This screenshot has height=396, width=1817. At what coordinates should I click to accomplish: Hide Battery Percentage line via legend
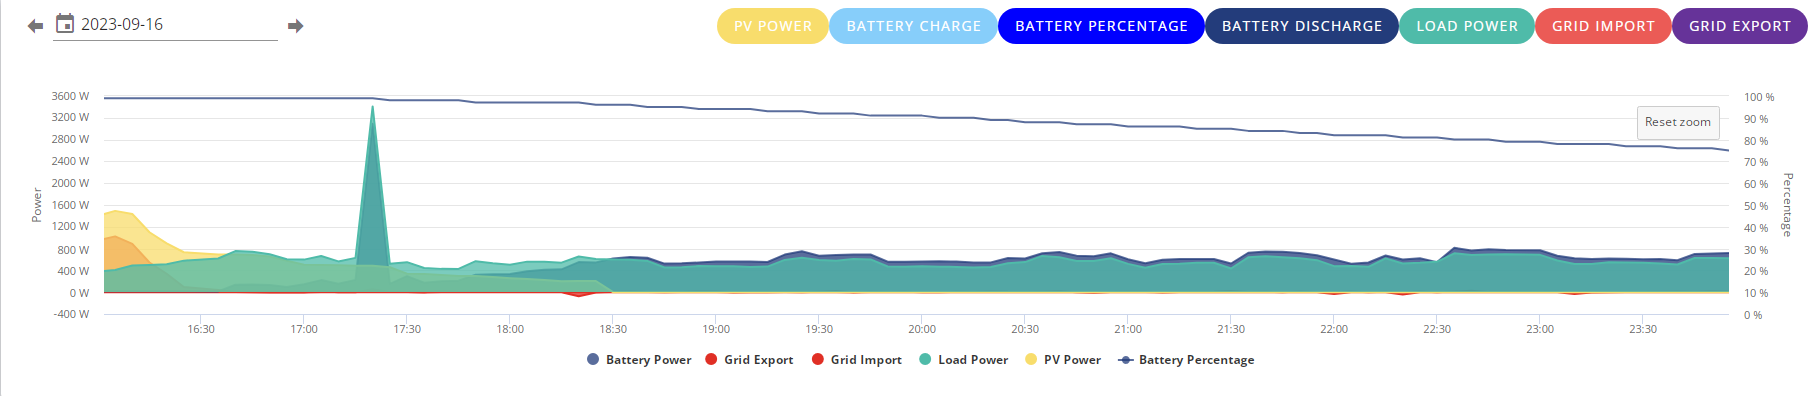(x=1186, y=360)
